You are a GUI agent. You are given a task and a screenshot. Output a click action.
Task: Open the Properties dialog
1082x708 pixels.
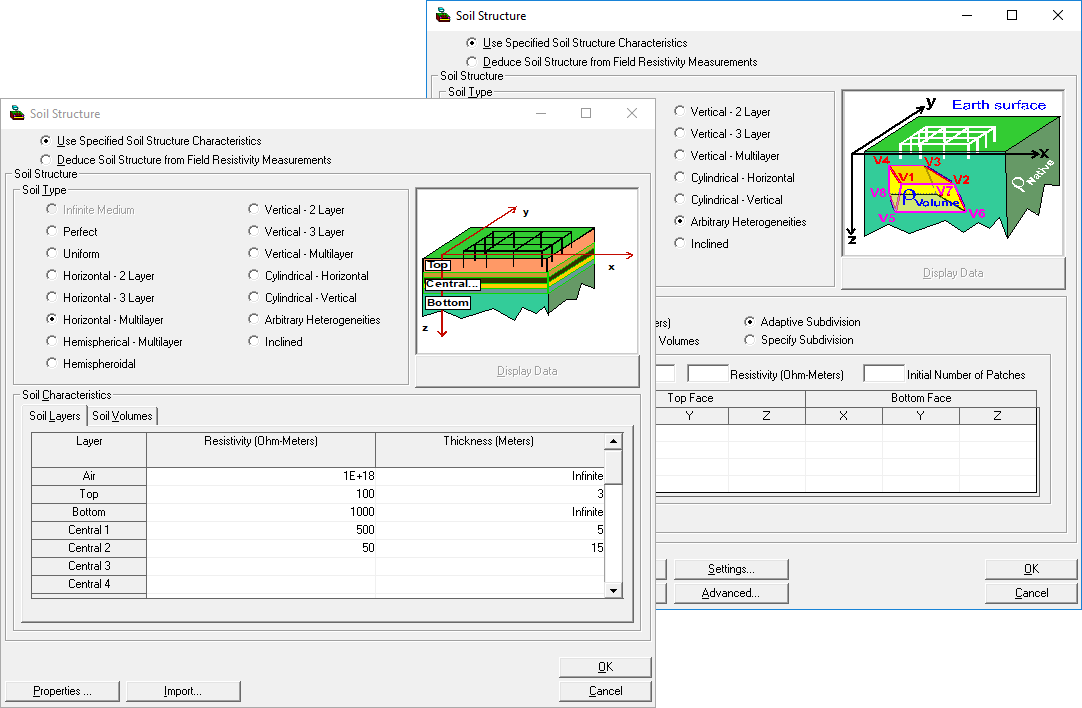pyautogui.click(x=61, y=690)
